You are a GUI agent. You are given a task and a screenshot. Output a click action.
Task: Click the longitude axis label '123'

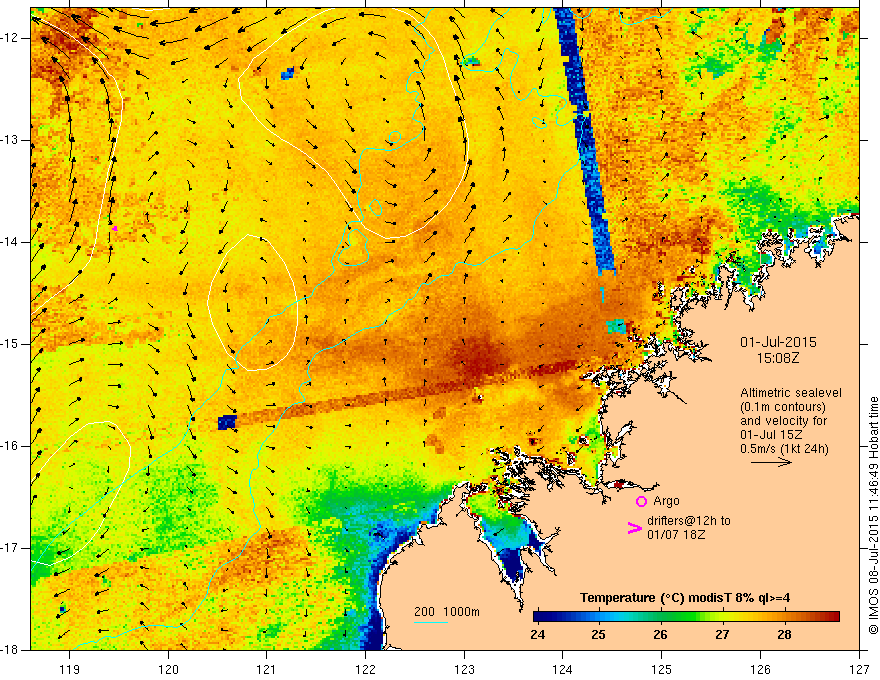[464, 669]
